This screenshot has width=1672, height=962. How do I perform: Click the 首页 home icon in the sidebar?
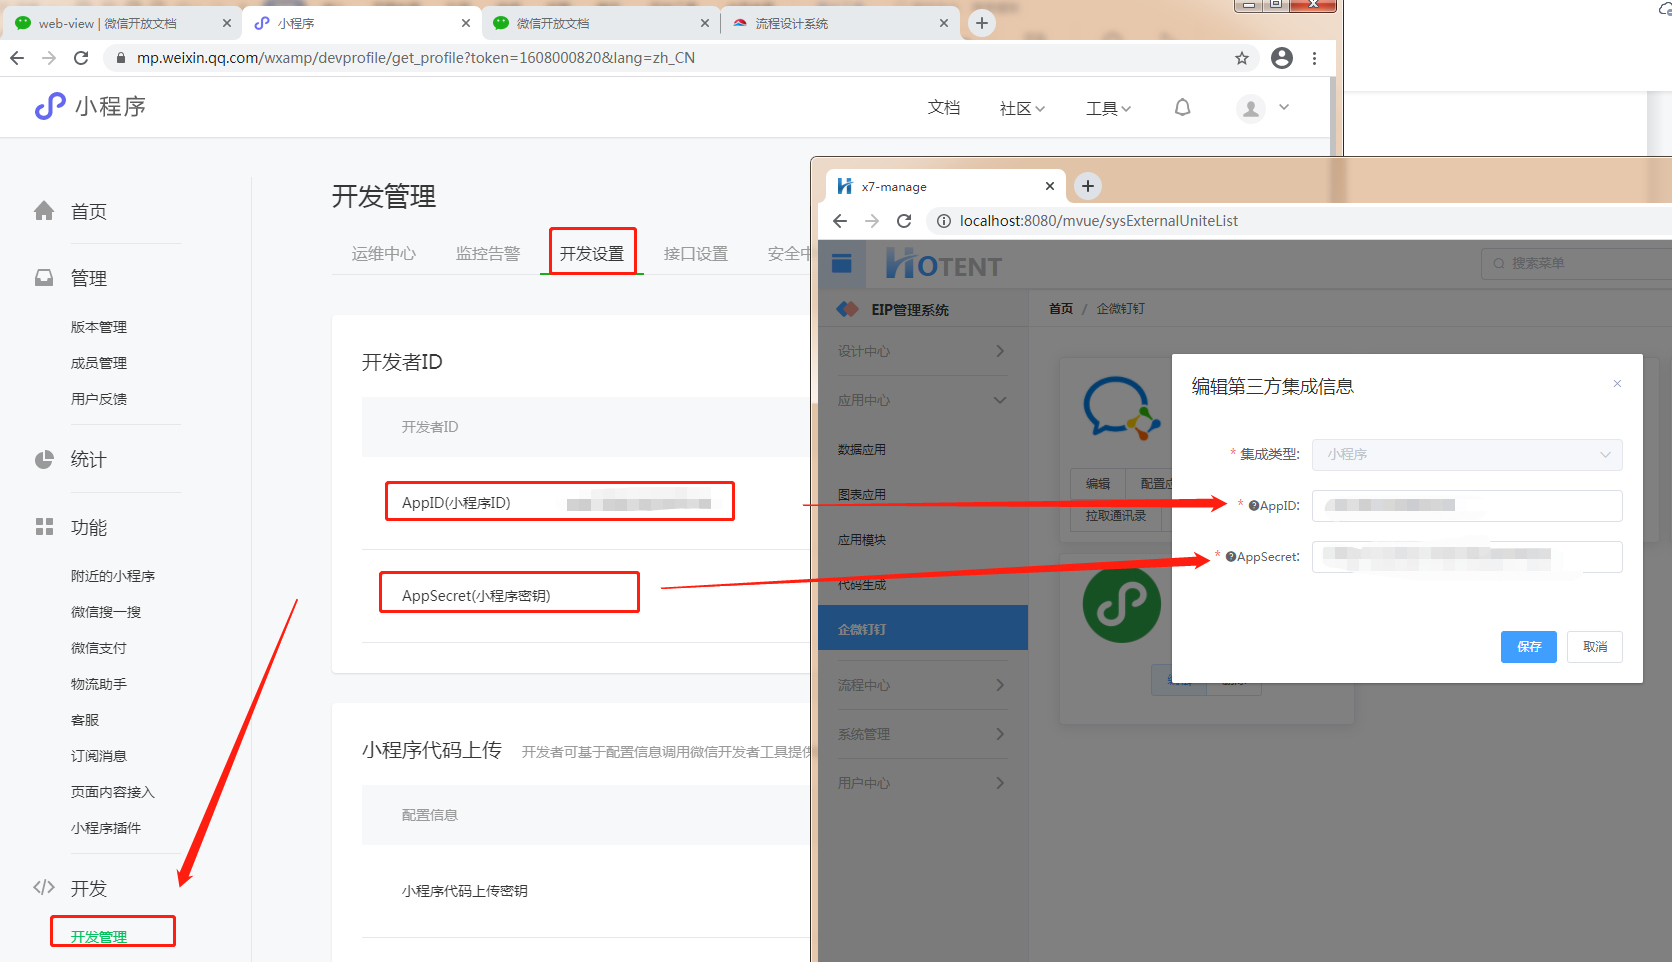point(44,211)
